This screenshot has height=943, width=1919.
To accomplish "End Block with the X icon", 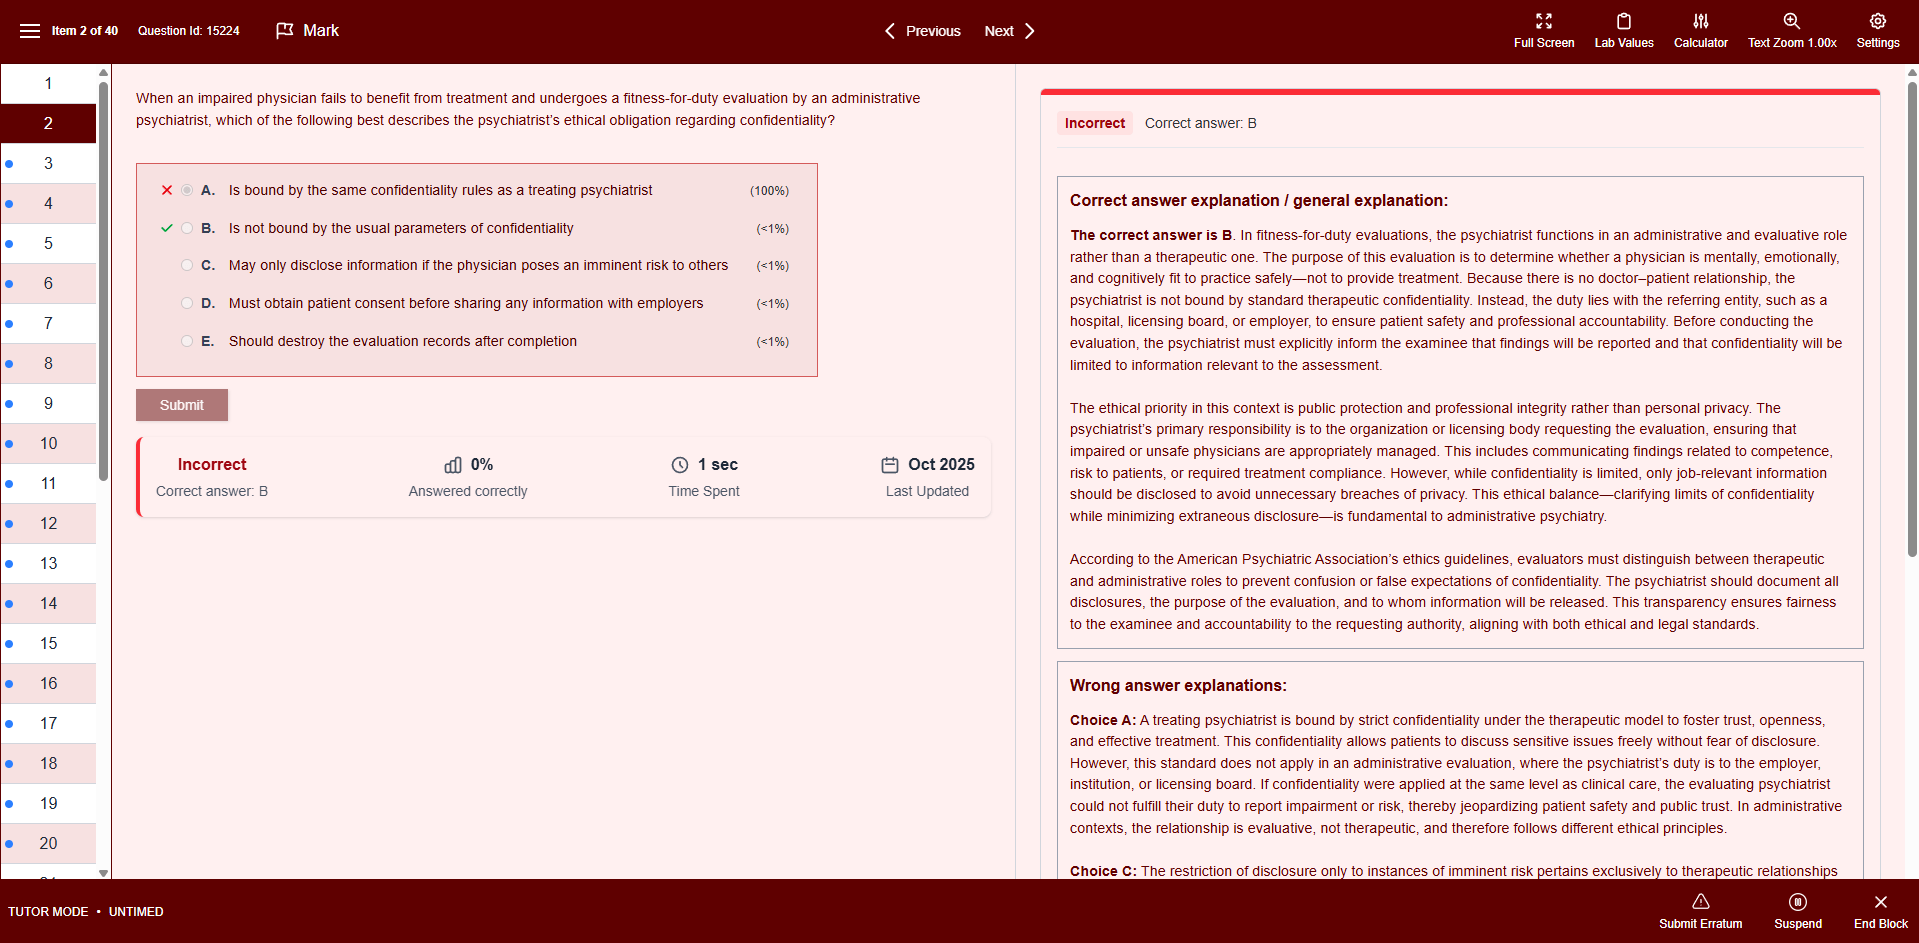I will [1880, 902].
